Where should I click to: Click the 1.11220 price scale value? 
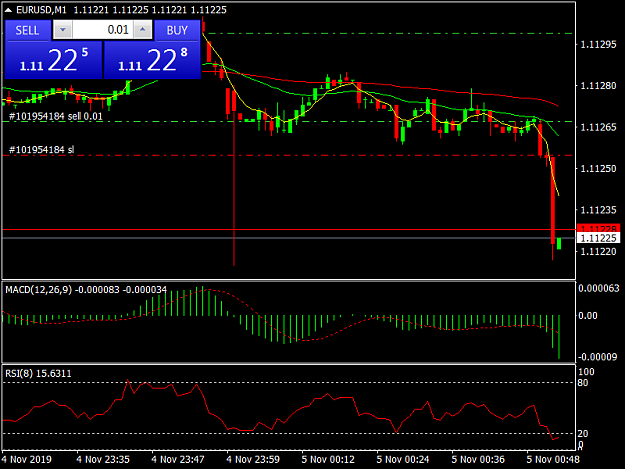tap(598, 251)
